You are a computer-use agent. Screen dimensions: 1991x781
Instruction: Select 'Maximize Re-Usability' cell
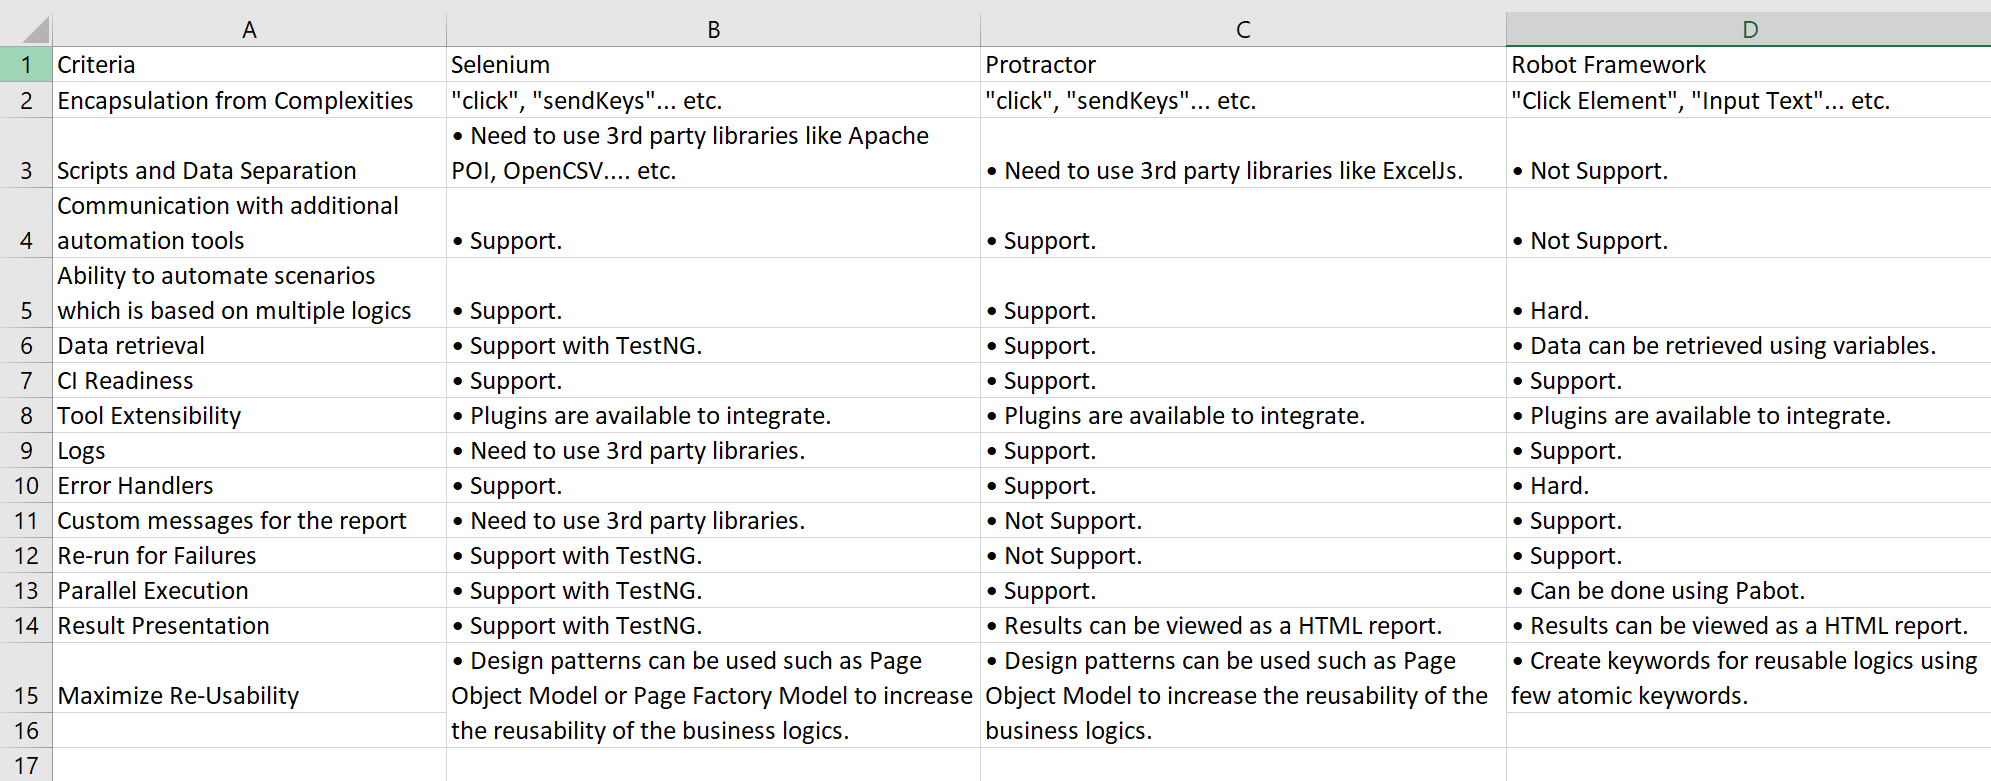pos(249,678)
